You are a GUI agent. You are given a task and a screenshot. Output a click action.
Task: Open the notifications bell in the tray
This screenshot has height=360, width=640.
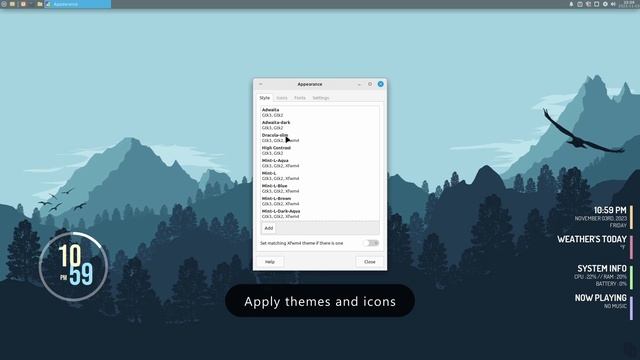coord(571,4)
